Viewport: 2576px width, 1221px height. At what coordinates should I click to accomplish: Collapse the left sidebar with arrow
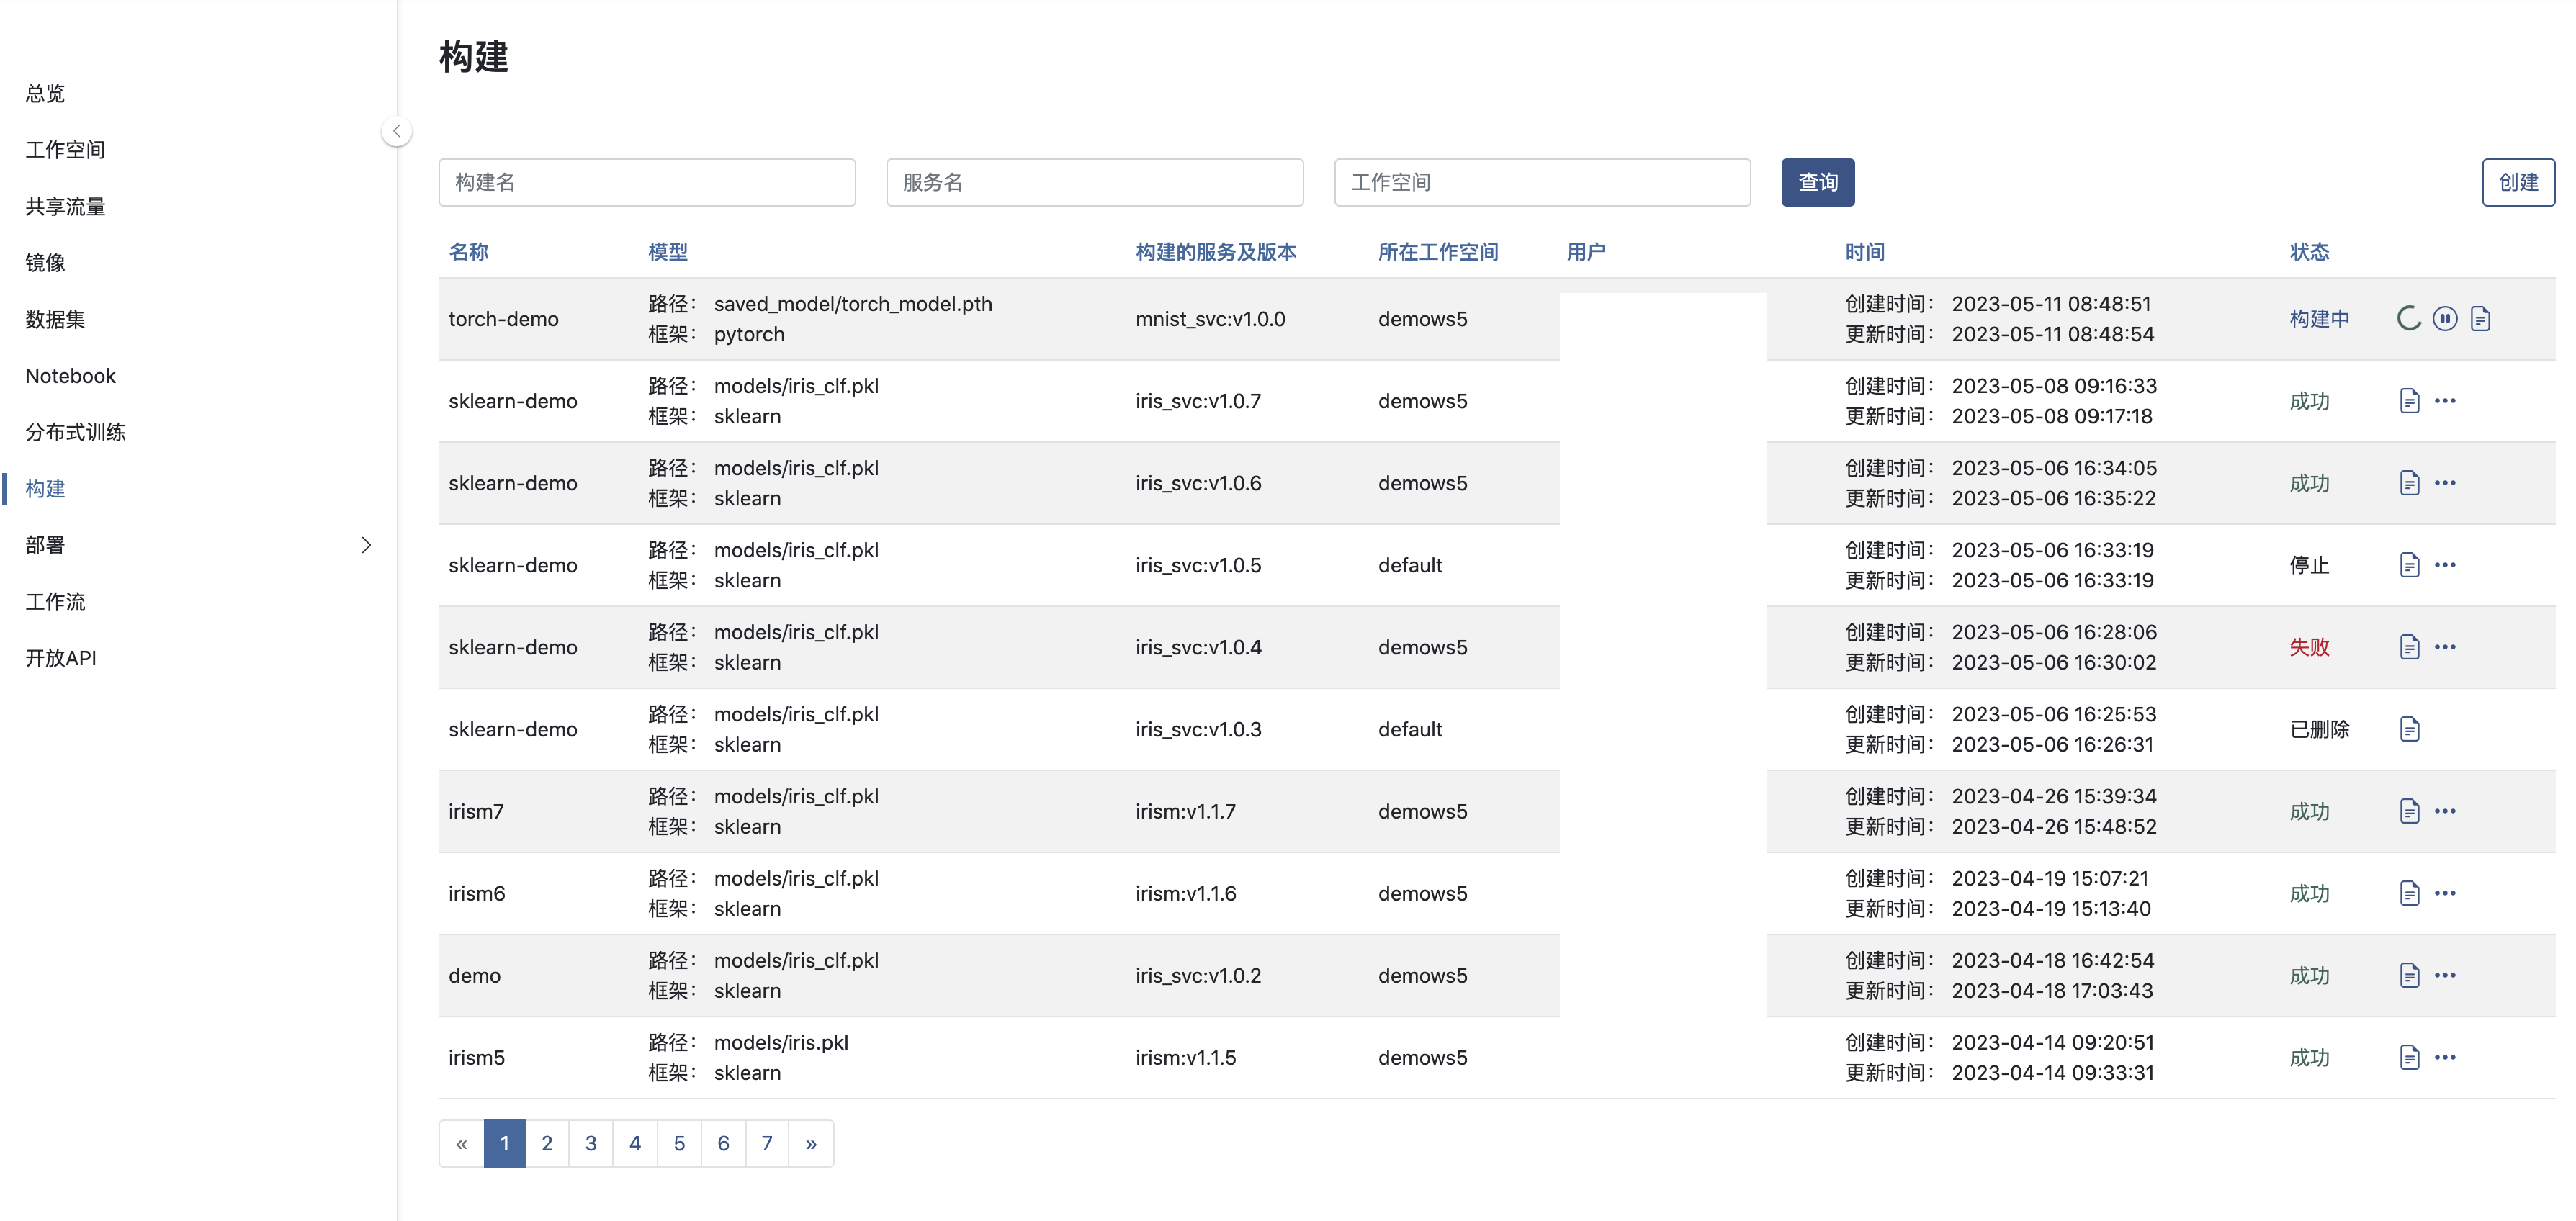[x=397, y=131]
